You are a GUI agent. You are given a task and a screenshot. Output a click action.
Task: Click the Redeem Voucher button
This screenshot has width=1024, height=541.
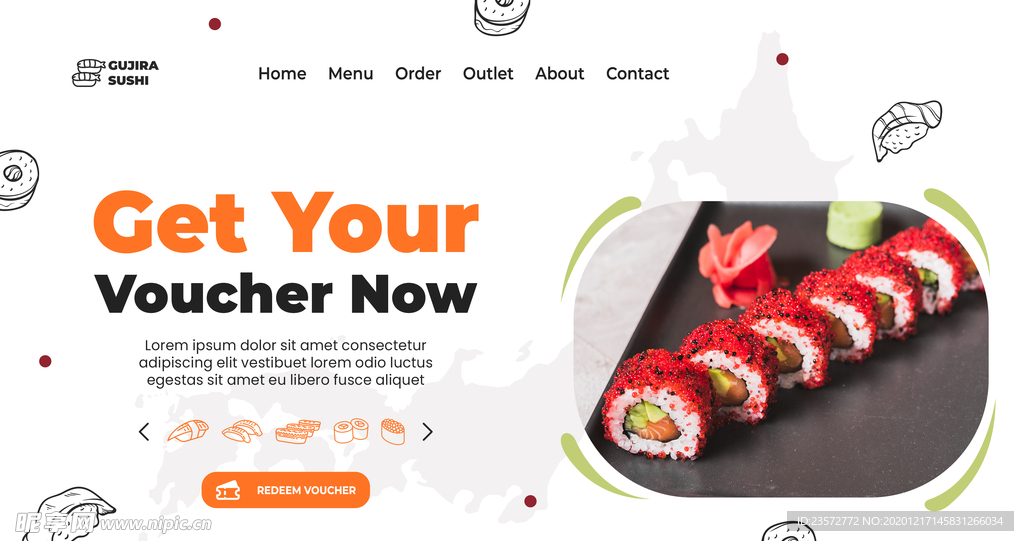(x=285, y=490)
